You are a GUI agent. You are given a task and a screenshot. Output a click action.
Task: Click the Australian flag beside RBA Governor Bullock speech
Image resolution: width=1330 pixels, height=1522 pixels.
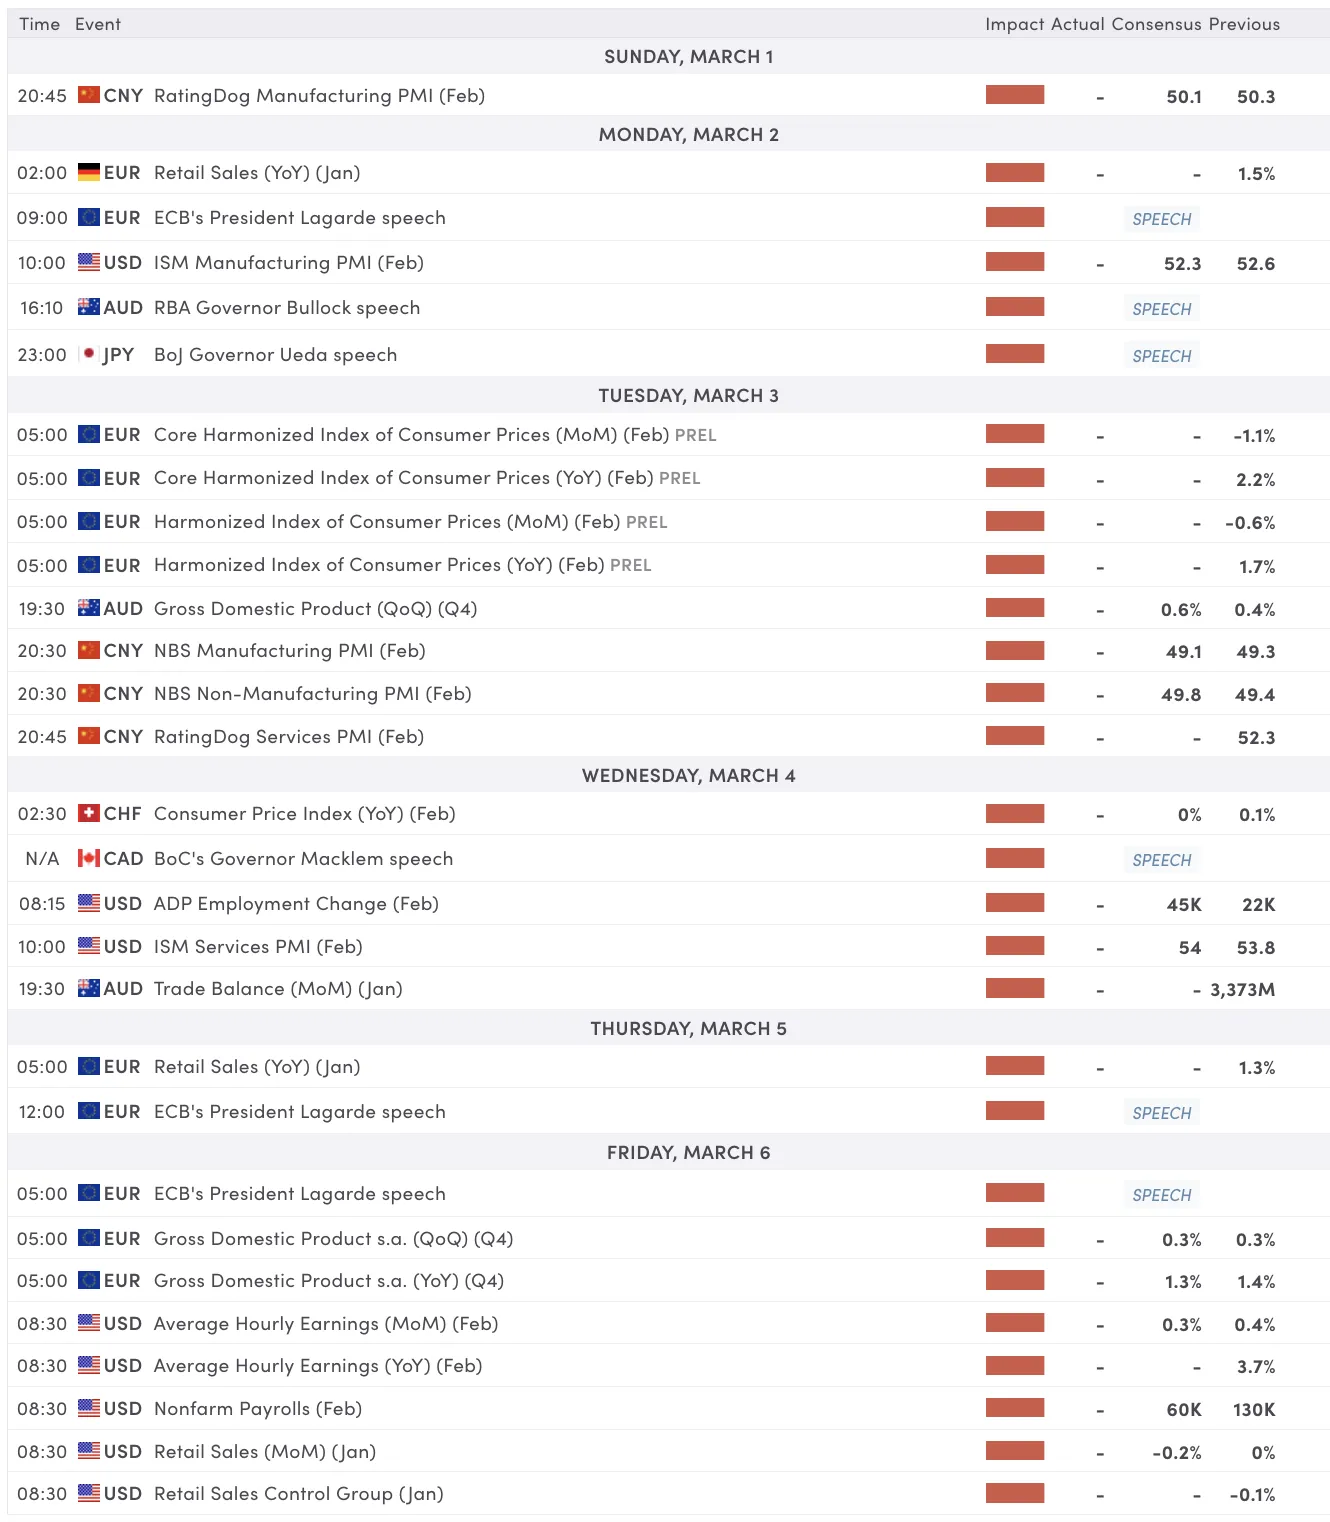(x=88, y=307)
